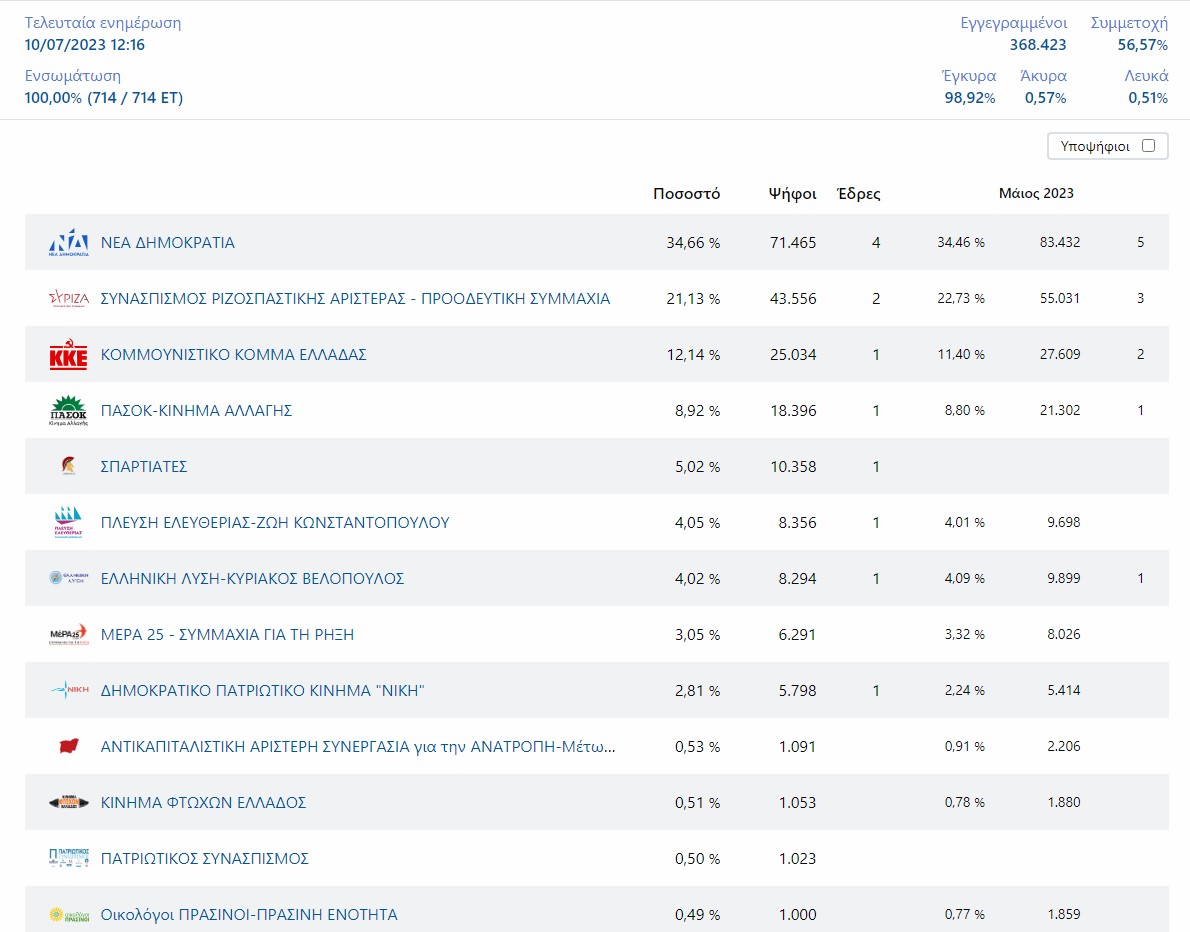Click the Ποσοστό column header
This screenshot has width=1190, height=932.
[686, 194]
